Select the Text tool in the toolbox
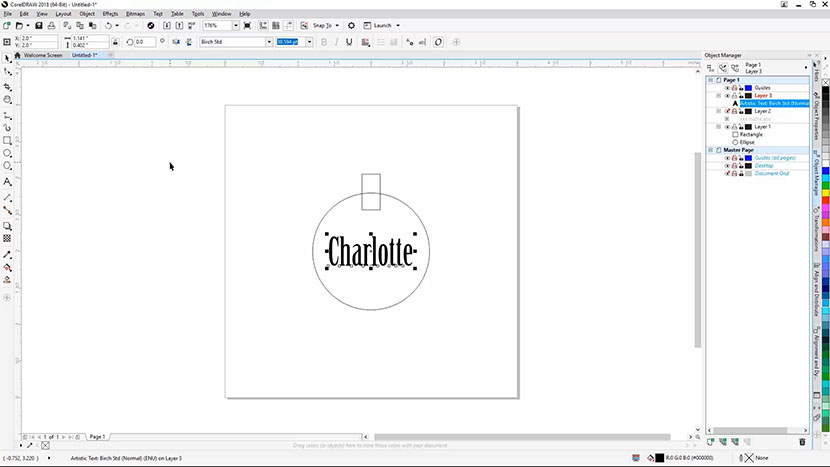The image size is (830, 467). click(x=7, y=182)
